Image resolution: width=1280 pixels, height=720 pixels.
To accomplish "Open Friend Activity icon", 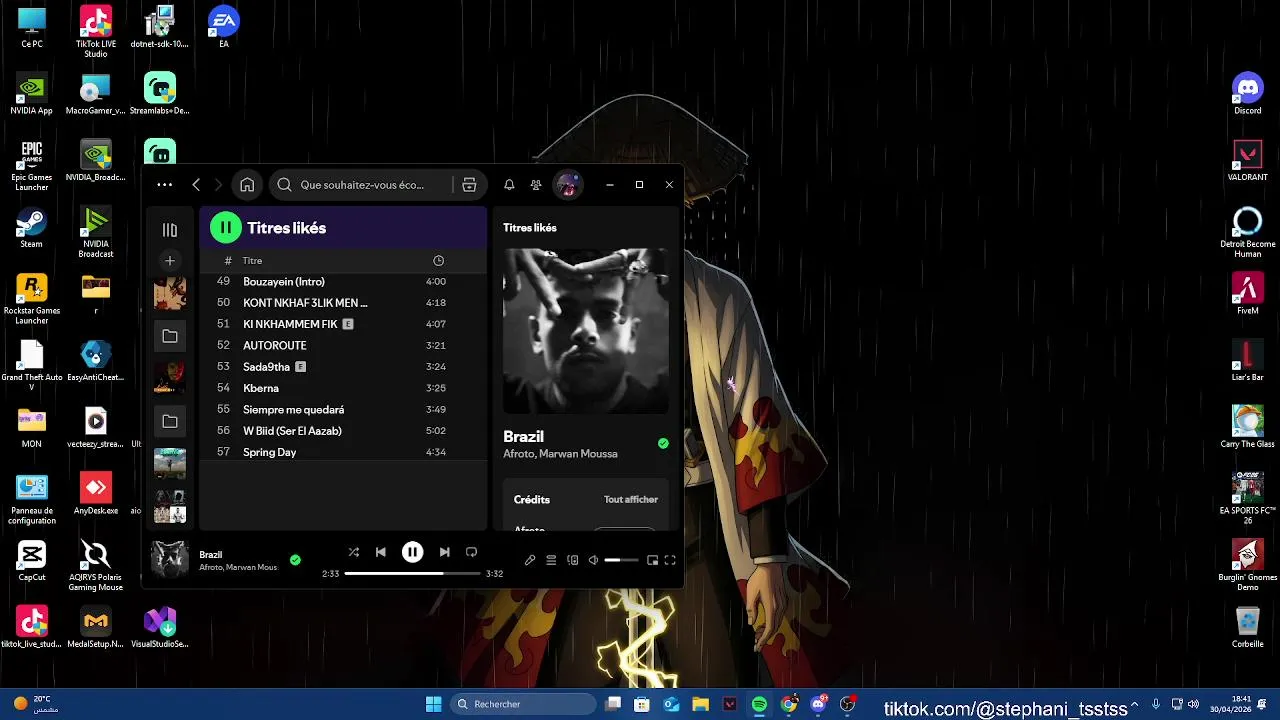I will (x=536, y=185).
